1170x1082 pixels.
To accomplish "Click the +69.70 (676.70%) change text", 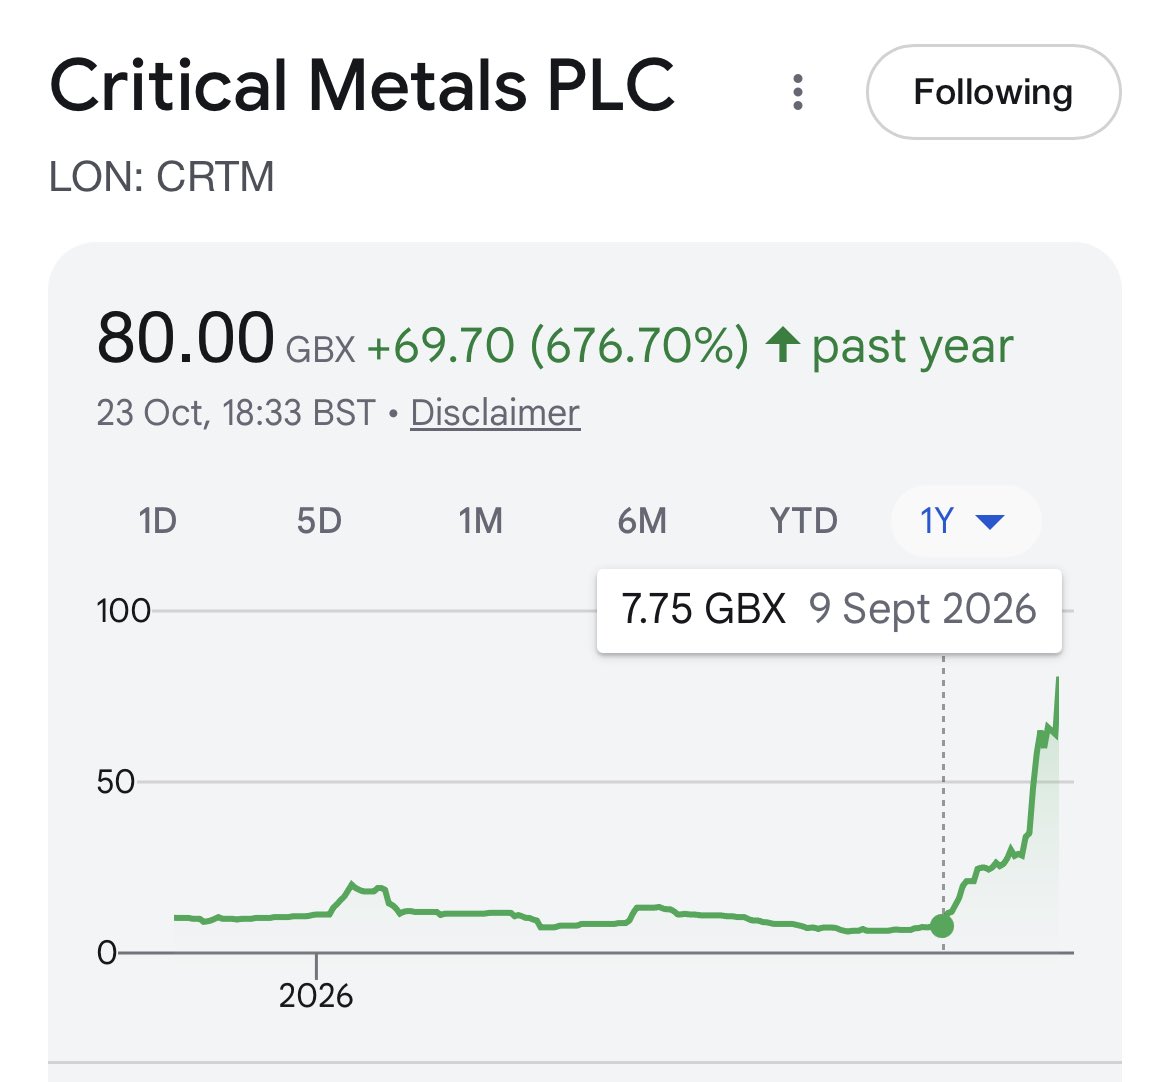I will tap(557, 345).
